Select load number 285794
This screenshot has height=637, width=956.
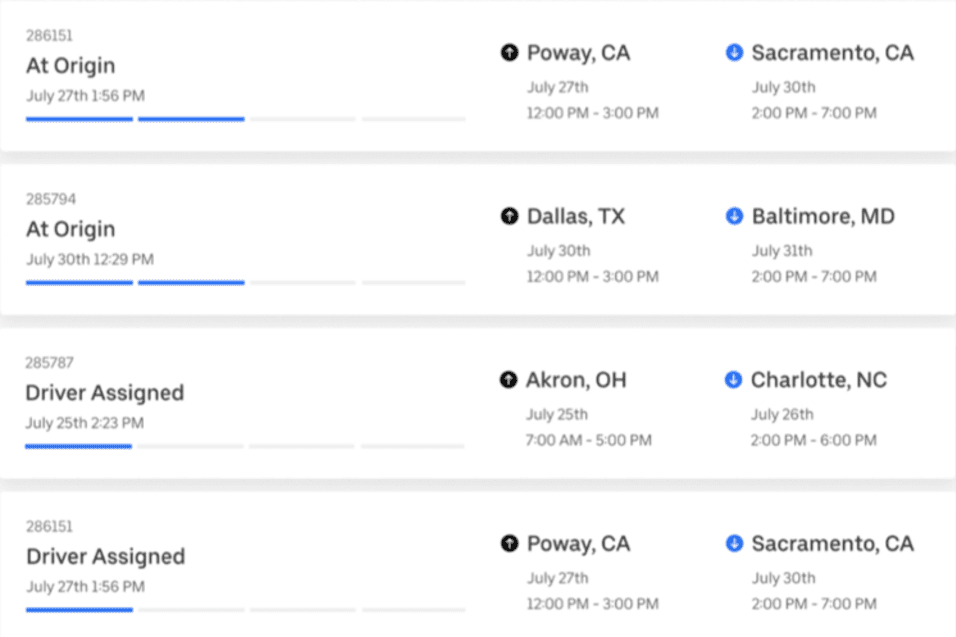tap(51, 199)
